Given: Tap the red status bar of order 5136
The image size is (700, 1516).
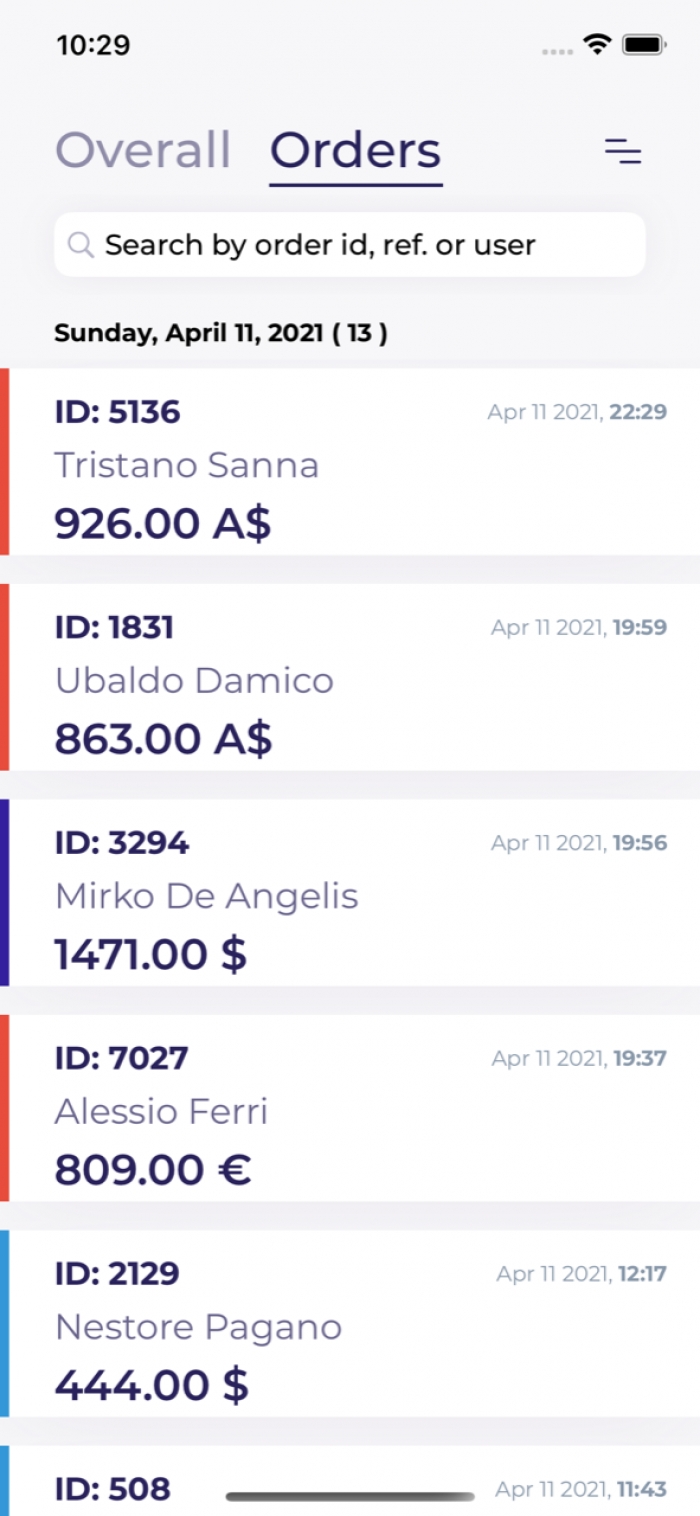Looking at the screenshot, I should [4, 462].
